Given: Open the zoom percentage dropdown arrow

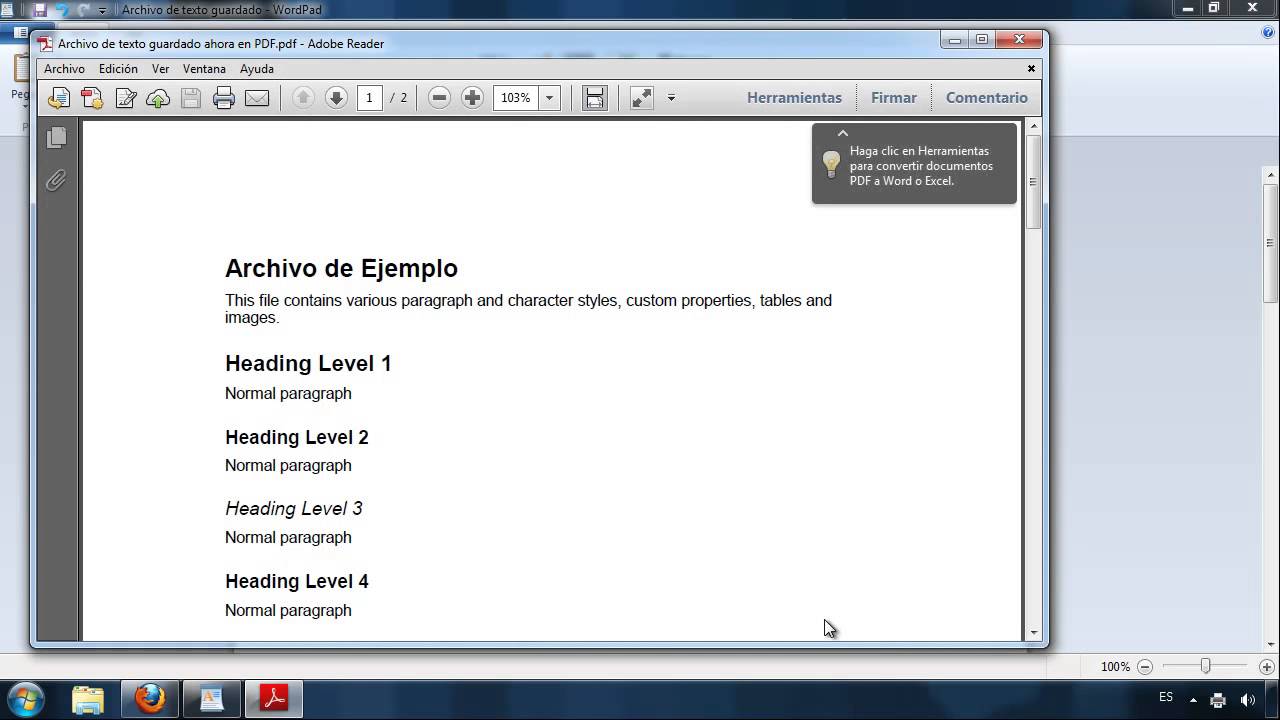Looking at the screenshot, I should [549, 98].
